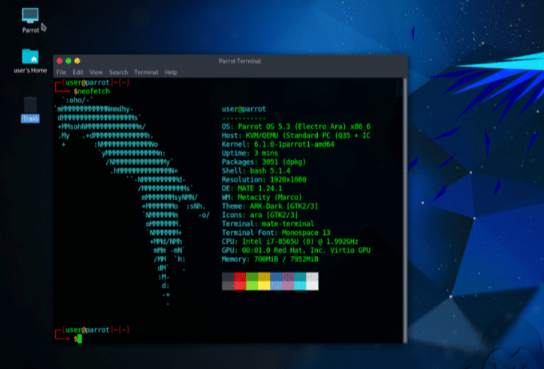Viewport: 544px width, 369px height.
Task: Click the blue color block in neofetch palette
Action: click(x=276, y=281)
